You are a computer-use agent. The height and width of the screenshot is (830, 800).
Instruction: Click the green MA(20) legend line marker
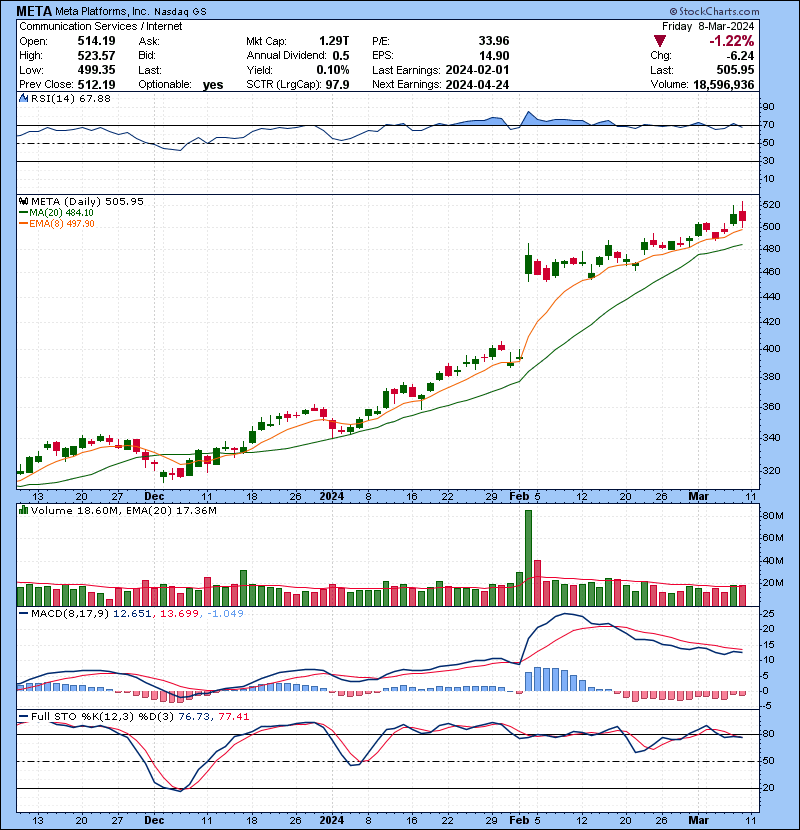[x=23, y=213]
